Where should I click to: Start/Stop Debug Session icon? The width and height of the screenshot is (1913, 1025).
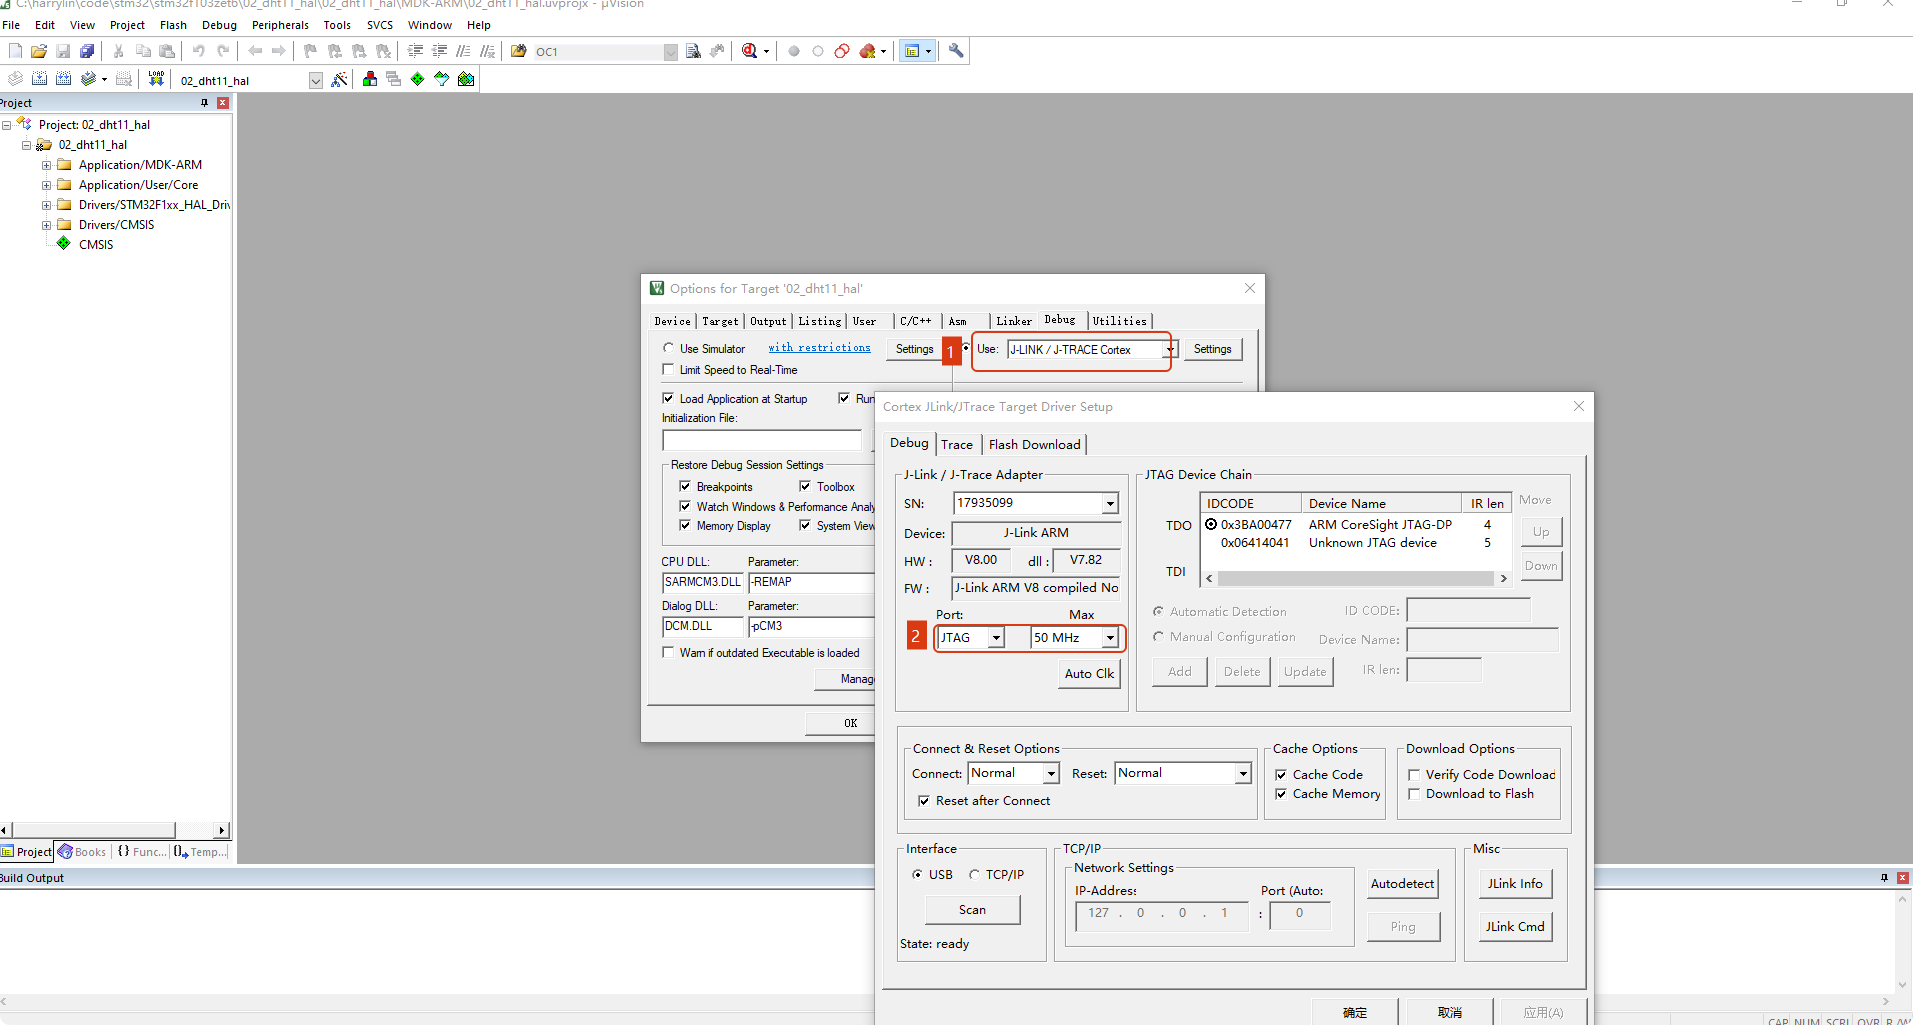point(750,51)
